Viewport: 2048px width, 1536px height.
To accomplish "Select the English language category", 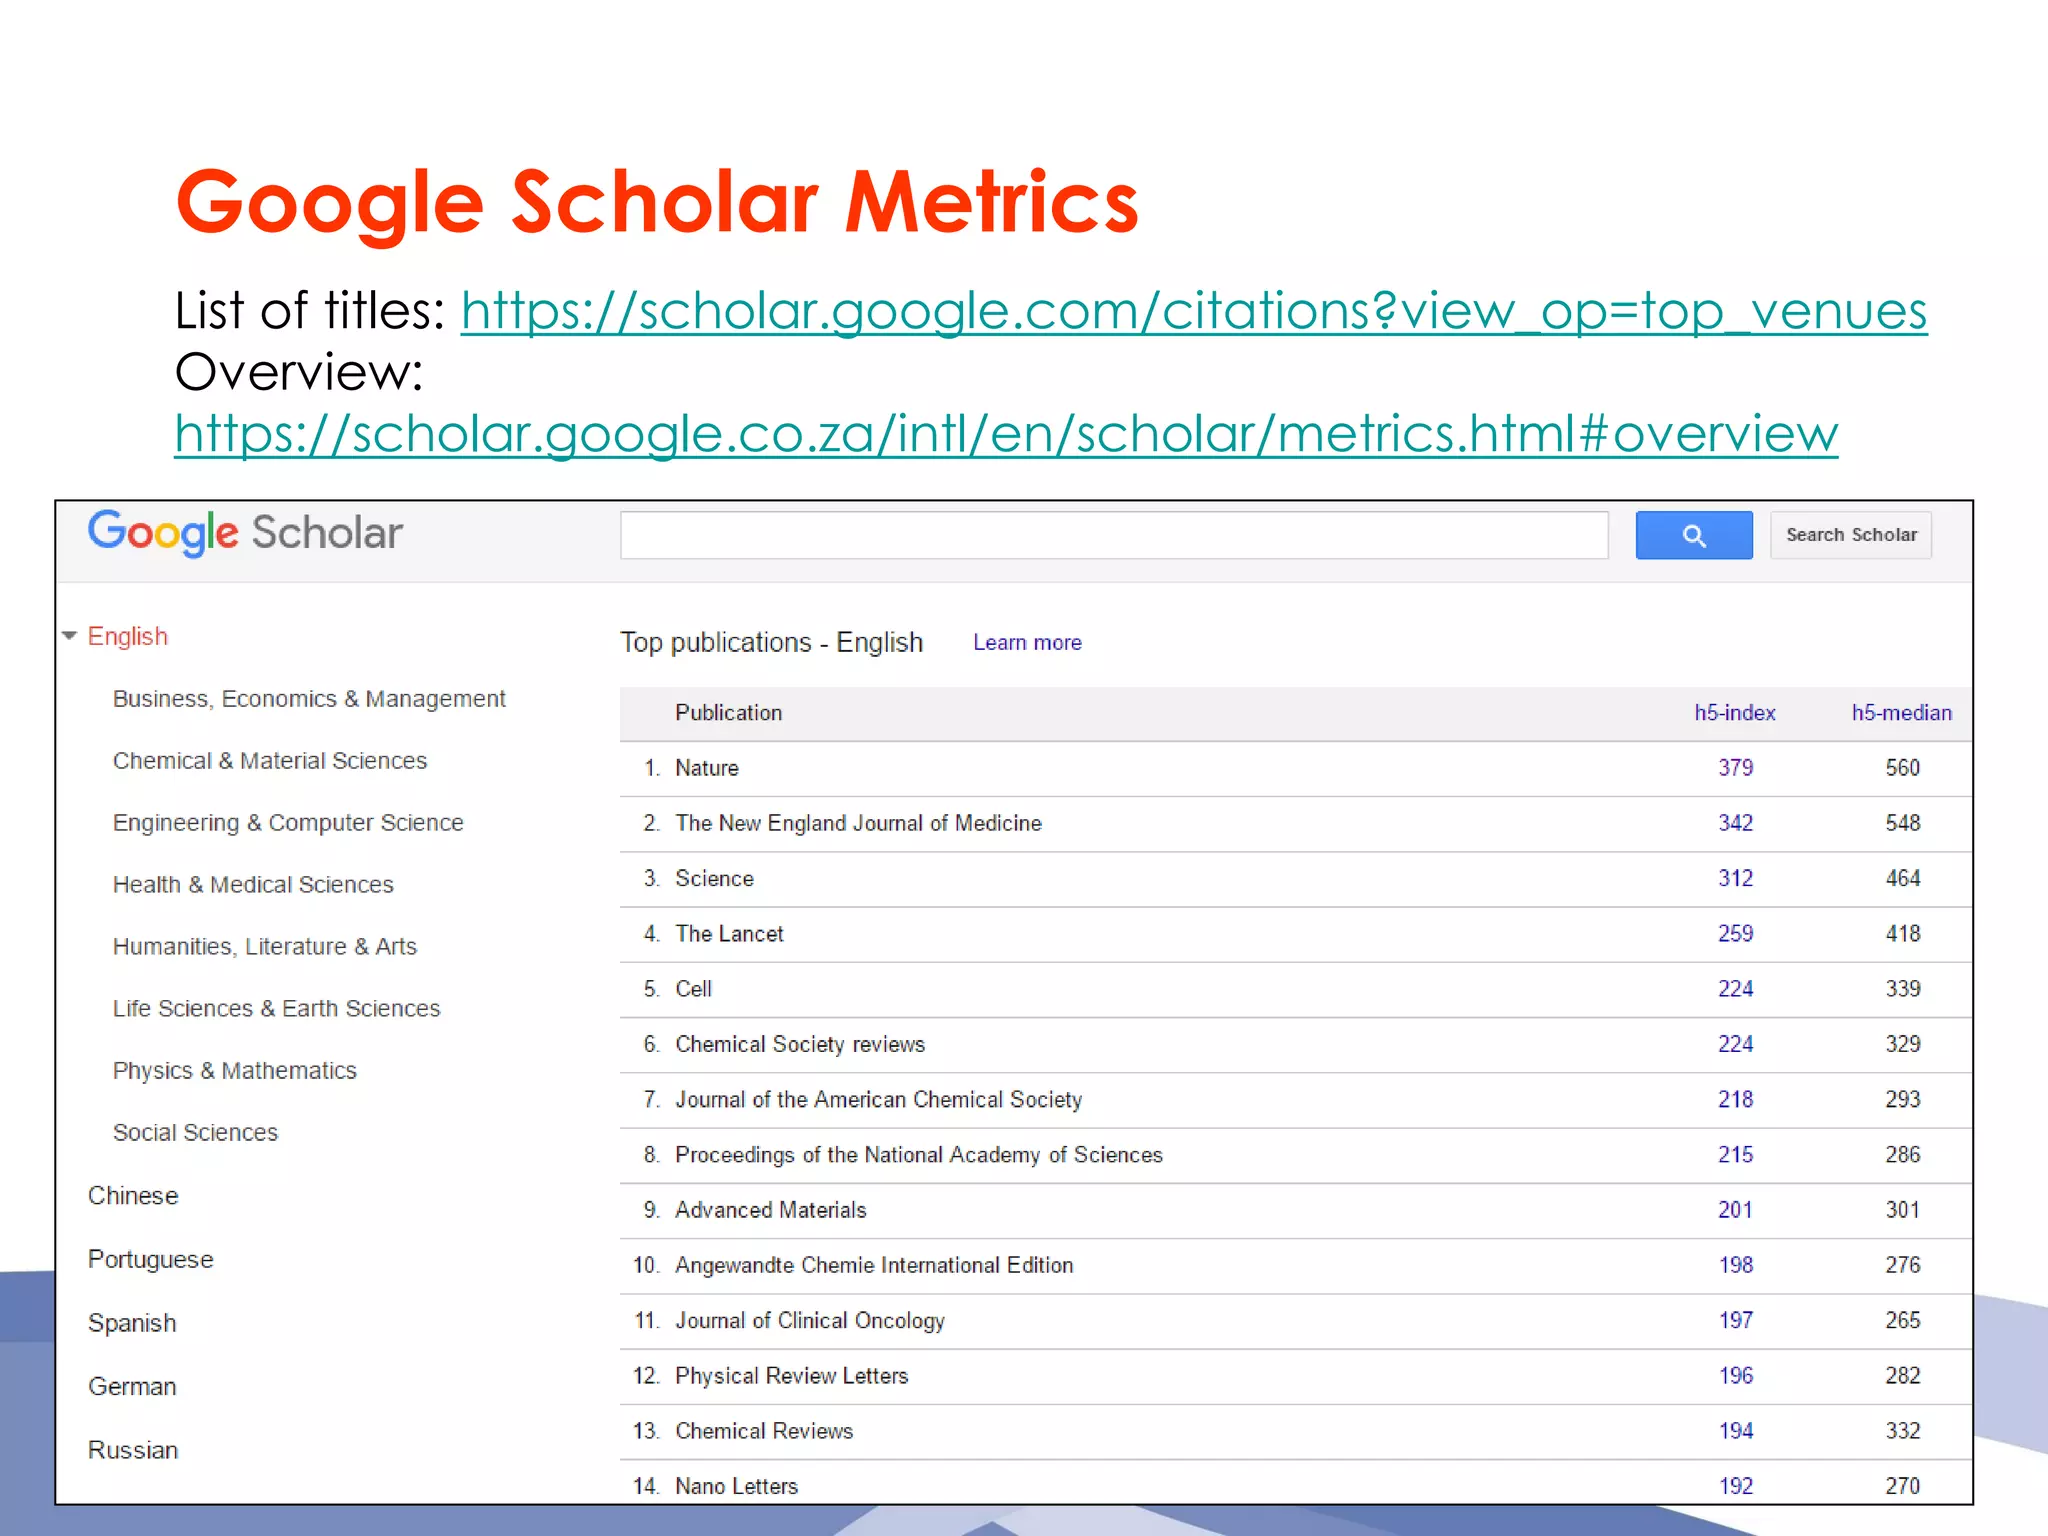I will (x=128, y=636).
